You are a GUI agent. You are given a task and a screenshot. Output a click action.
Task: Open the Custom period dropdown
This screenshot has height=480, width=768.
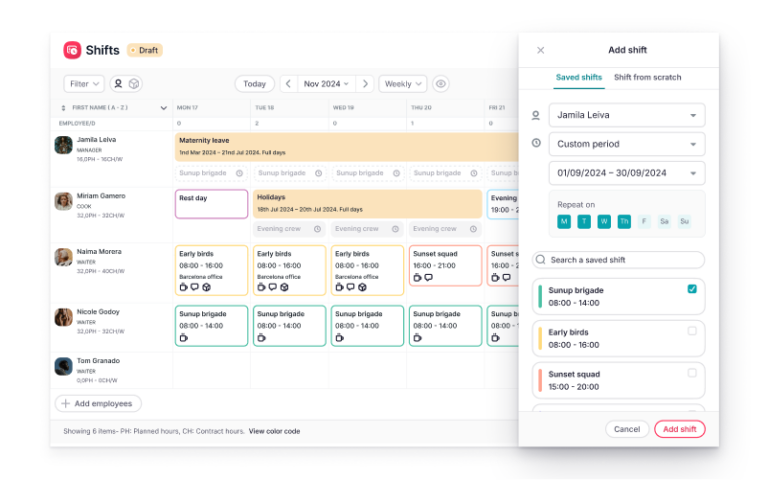[x=627, y=144]
